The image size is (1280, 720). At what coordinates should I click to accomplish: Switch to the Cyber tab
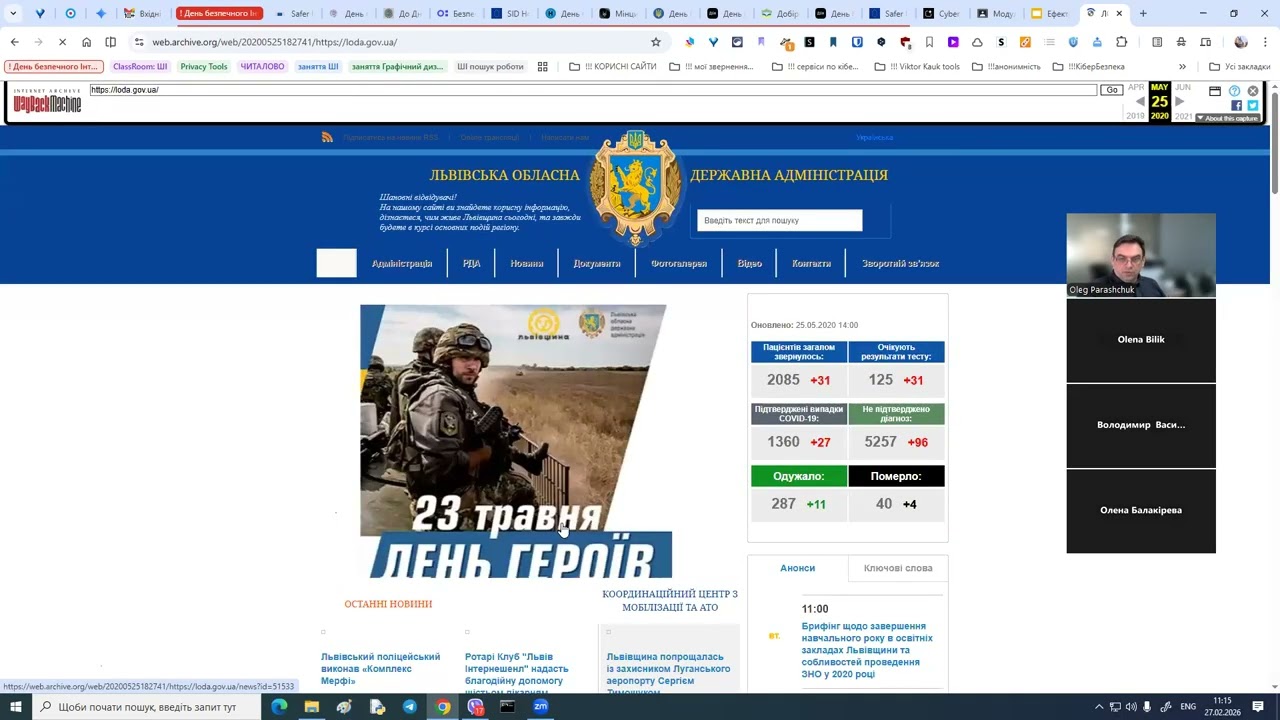click(x=941, y=14)
